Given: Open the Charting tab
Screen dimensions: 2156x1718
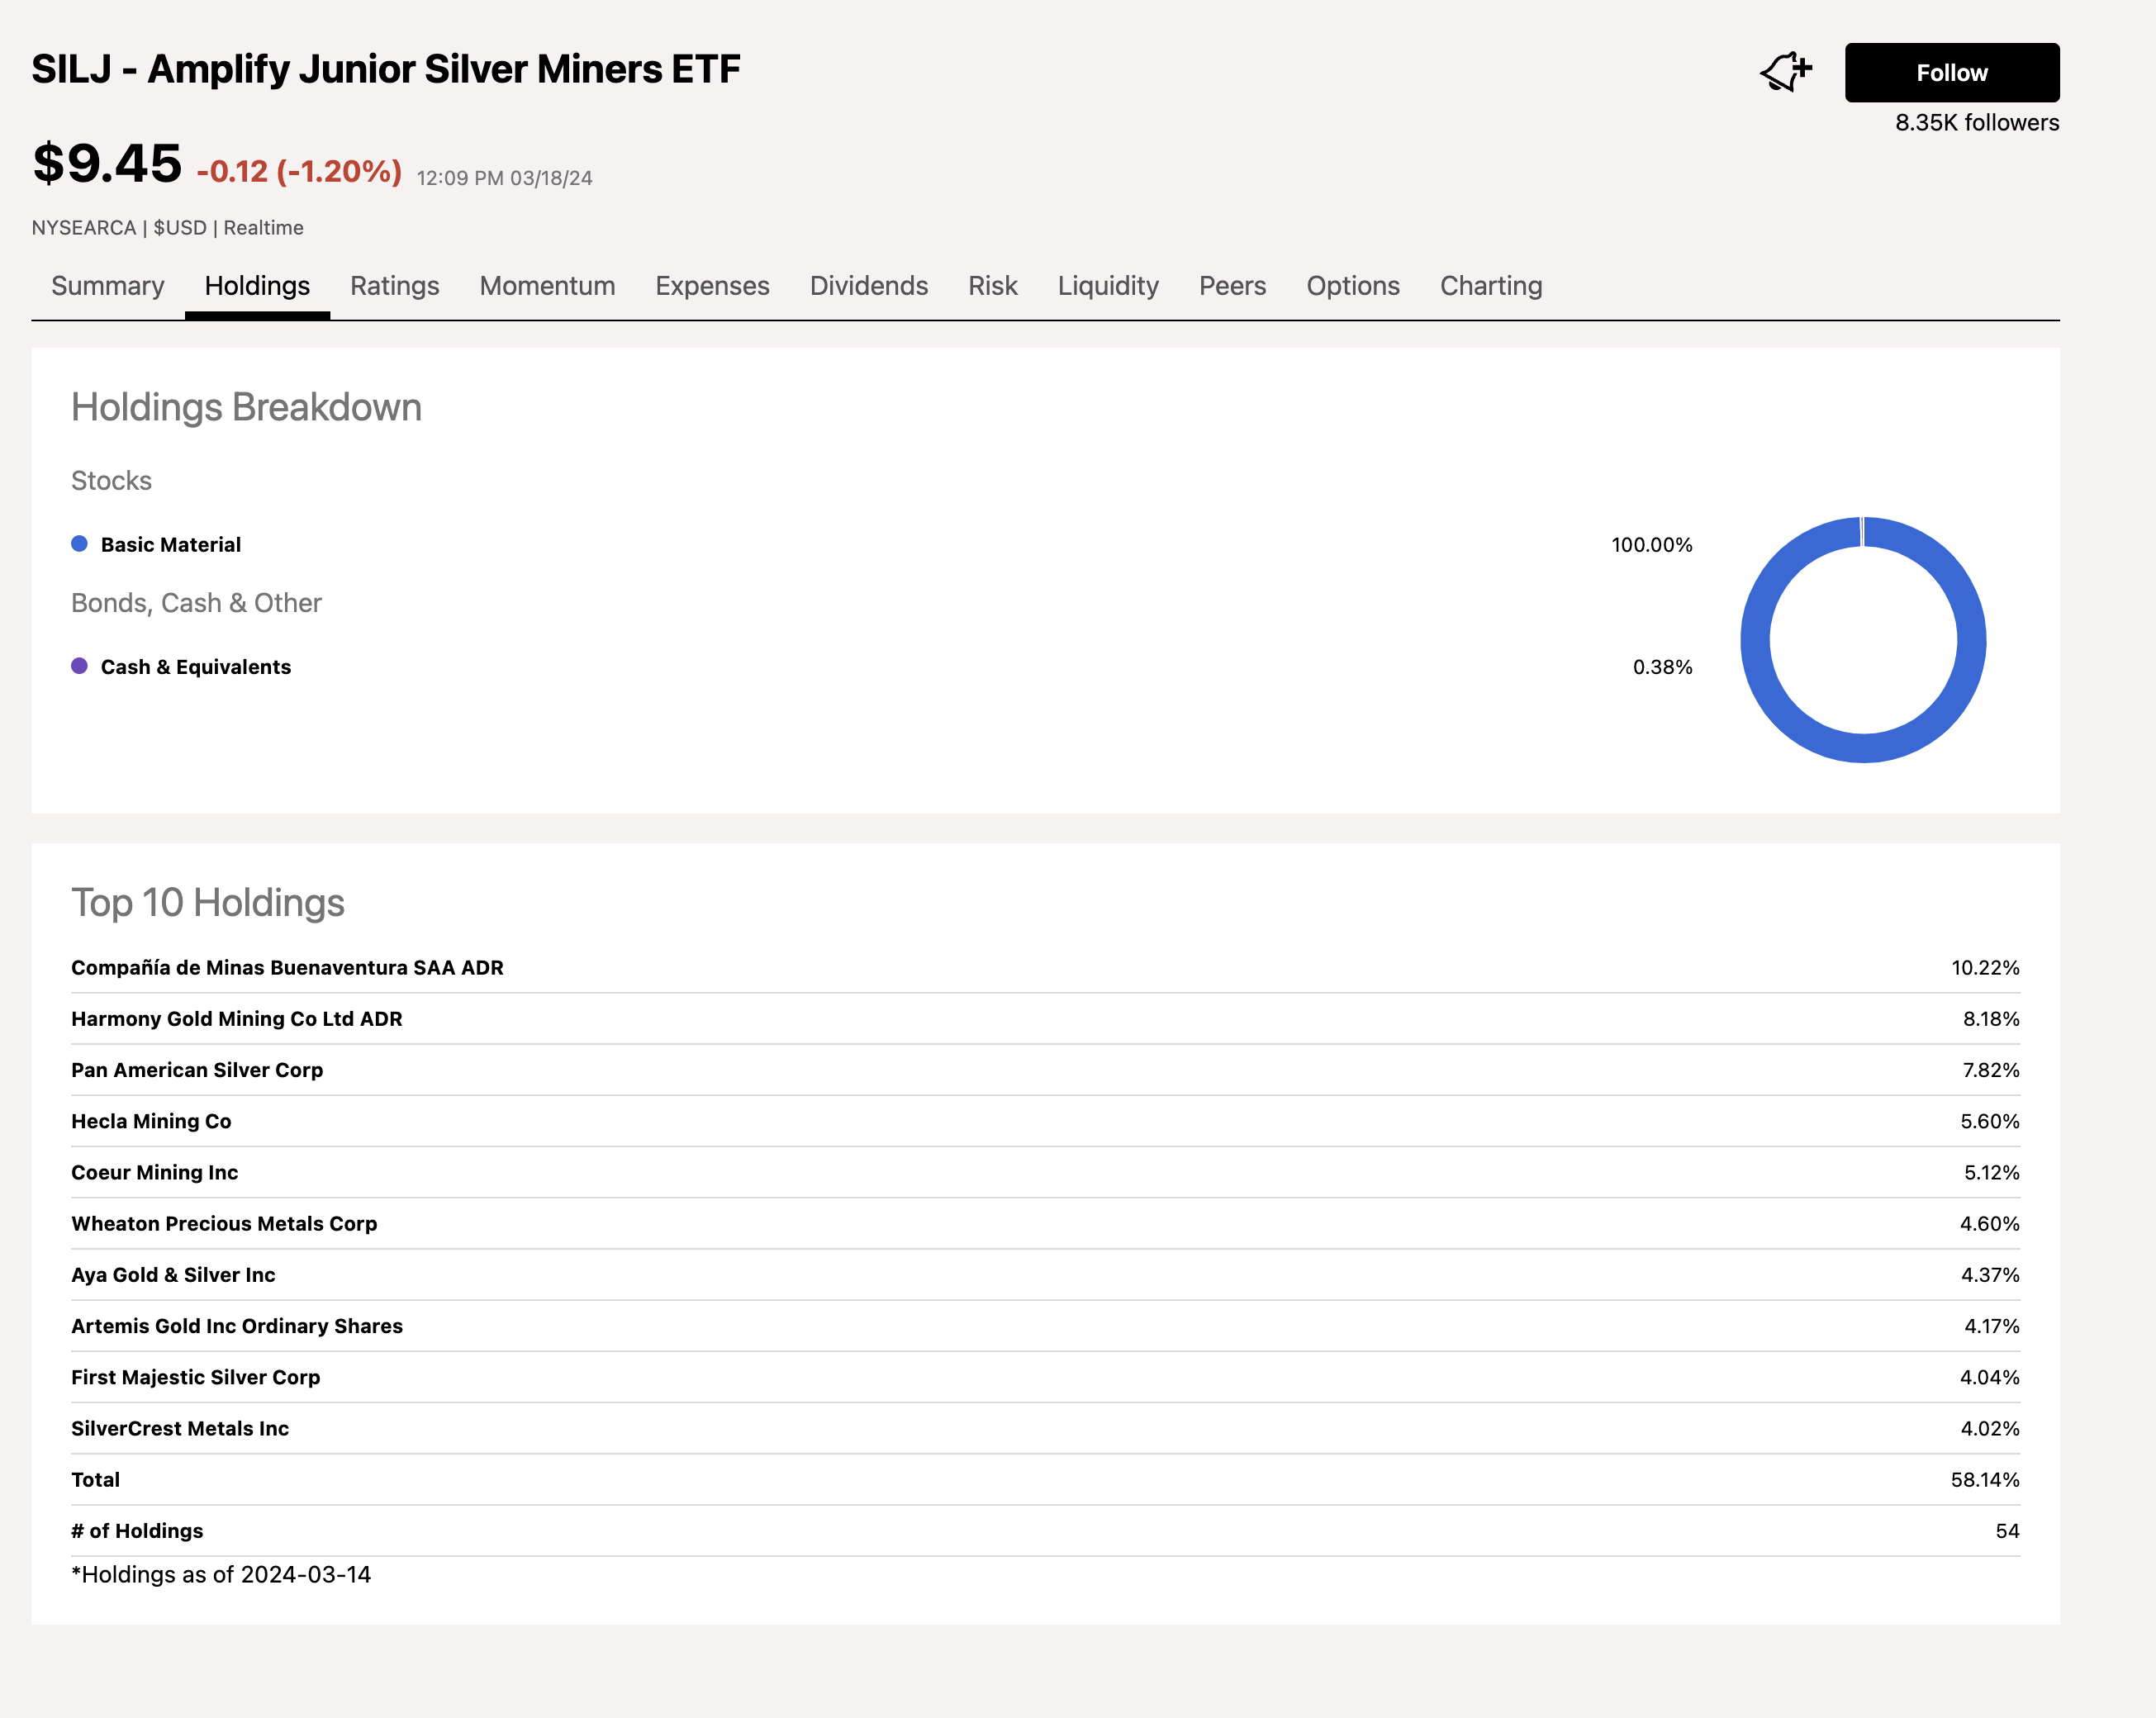Looking at the screenshot, I should tap(1490, 286).
